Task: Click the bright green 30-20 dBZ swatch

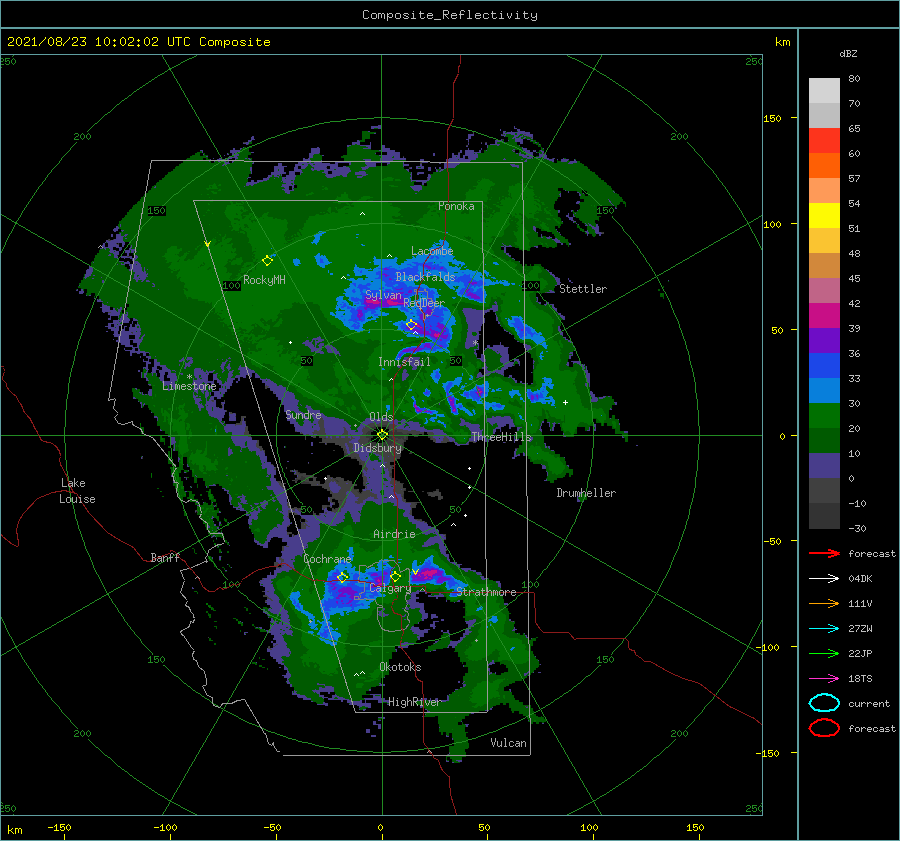Action: [x=824, y=416]
